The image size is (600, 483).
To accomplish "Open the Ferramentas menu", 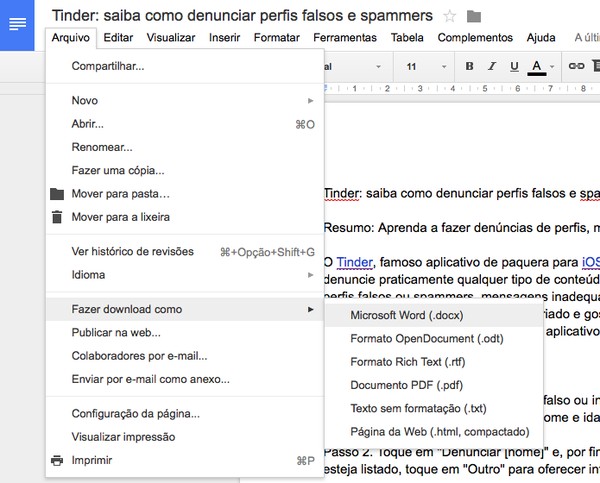I will [x=345, y=38].
